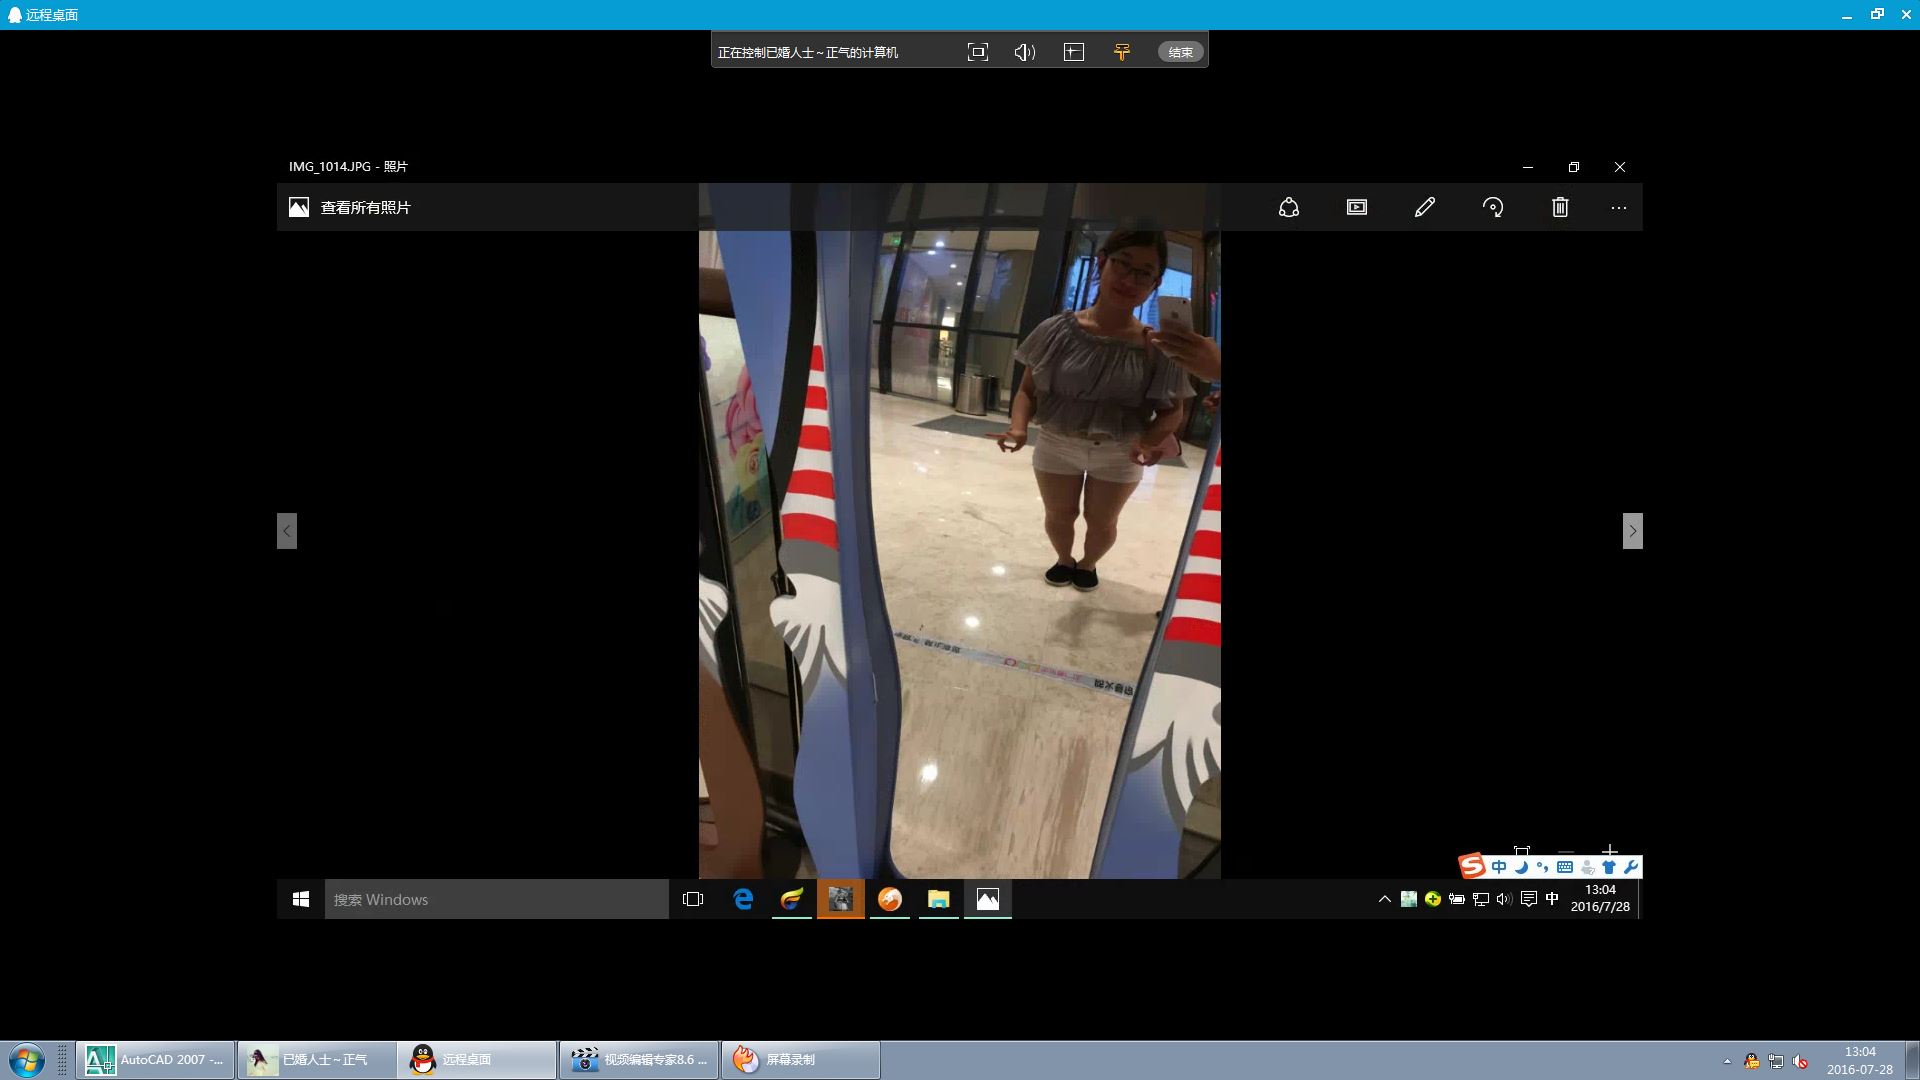Click 查看所有照片 to view all photos
The image size is (1920, 1080).
point(365,207)
